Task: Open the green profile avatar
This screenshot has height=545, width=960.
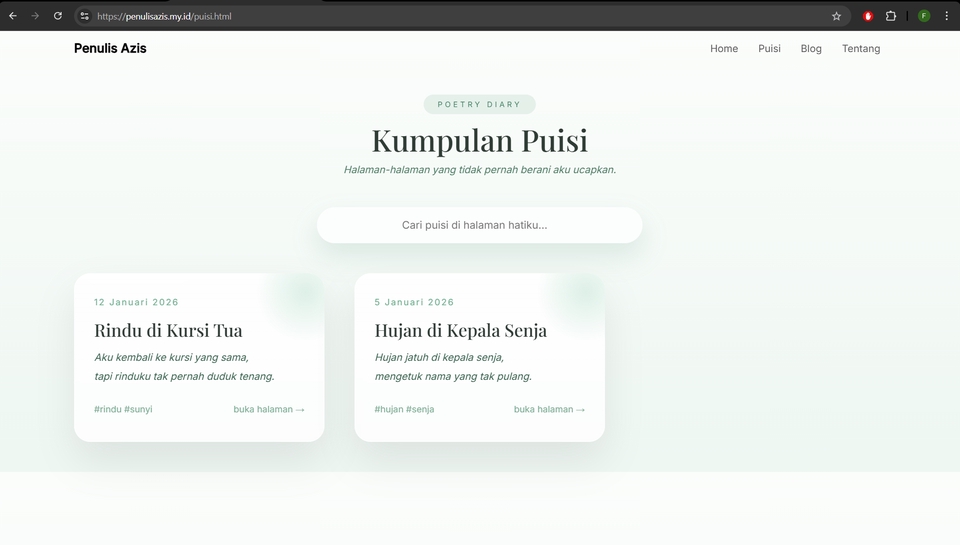Action: [924, 16]
